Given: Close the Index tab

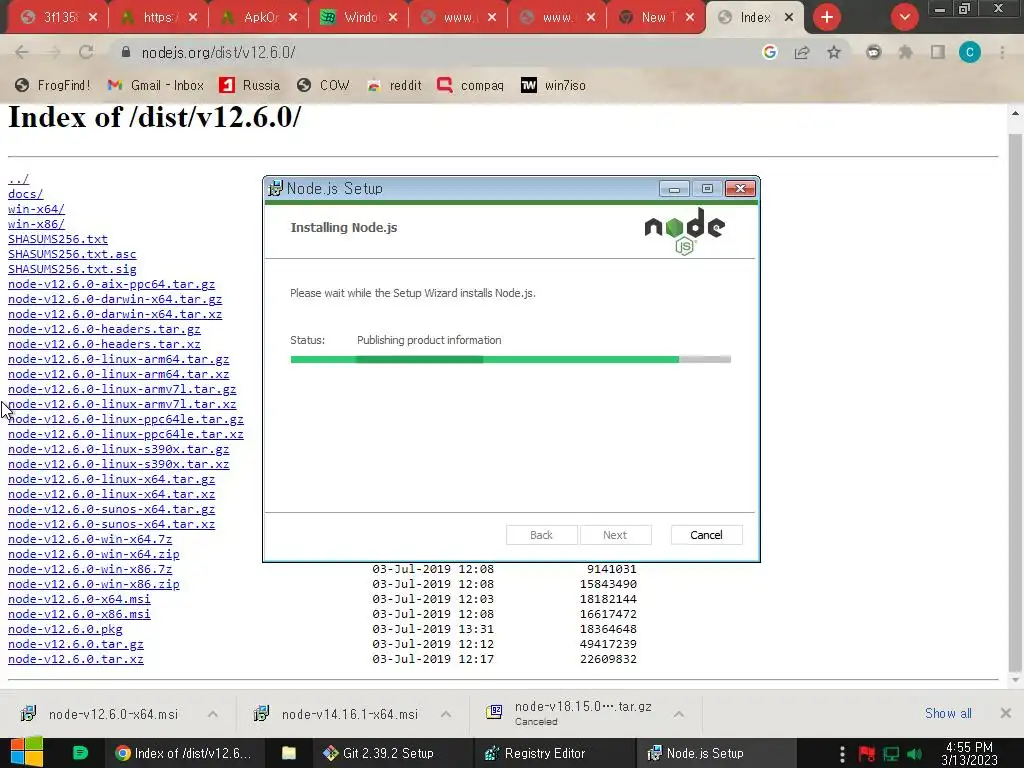Looking at the screenshot, I should [789, 18].
